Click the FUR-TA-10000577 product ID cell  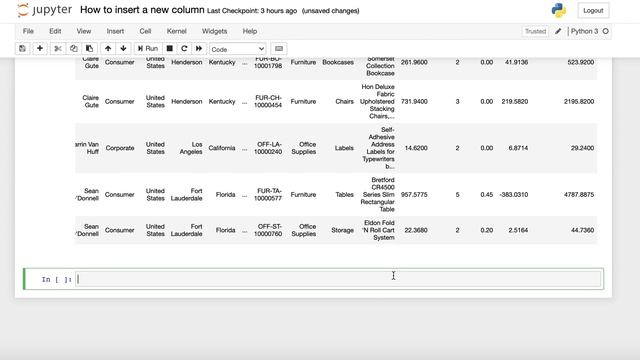[268, 194]
